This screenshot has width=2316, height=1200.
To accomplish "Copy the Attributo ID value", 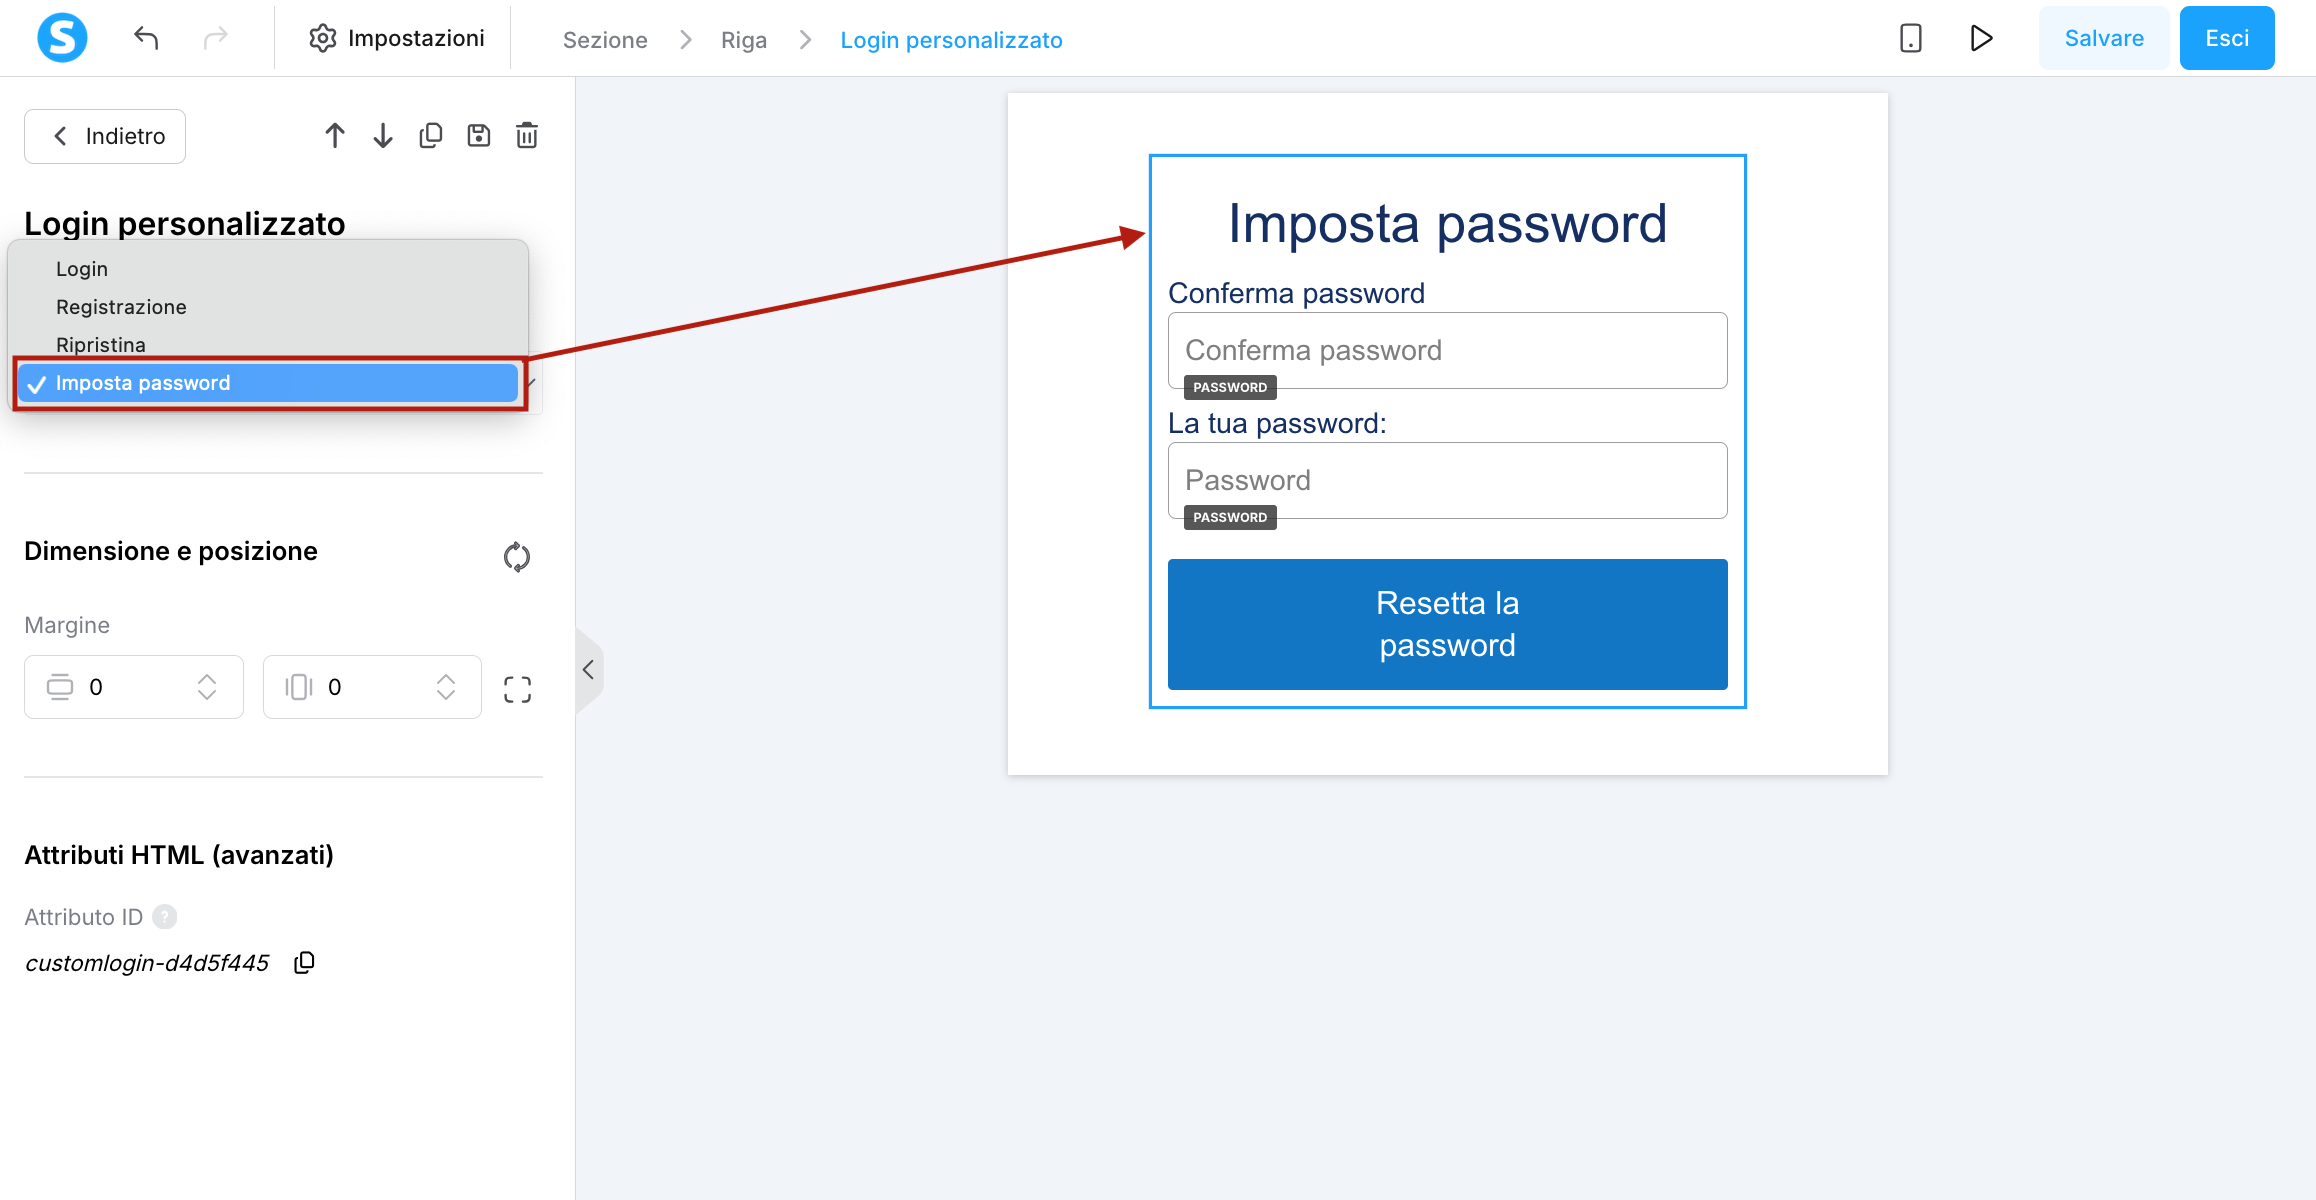I will 305,962.
